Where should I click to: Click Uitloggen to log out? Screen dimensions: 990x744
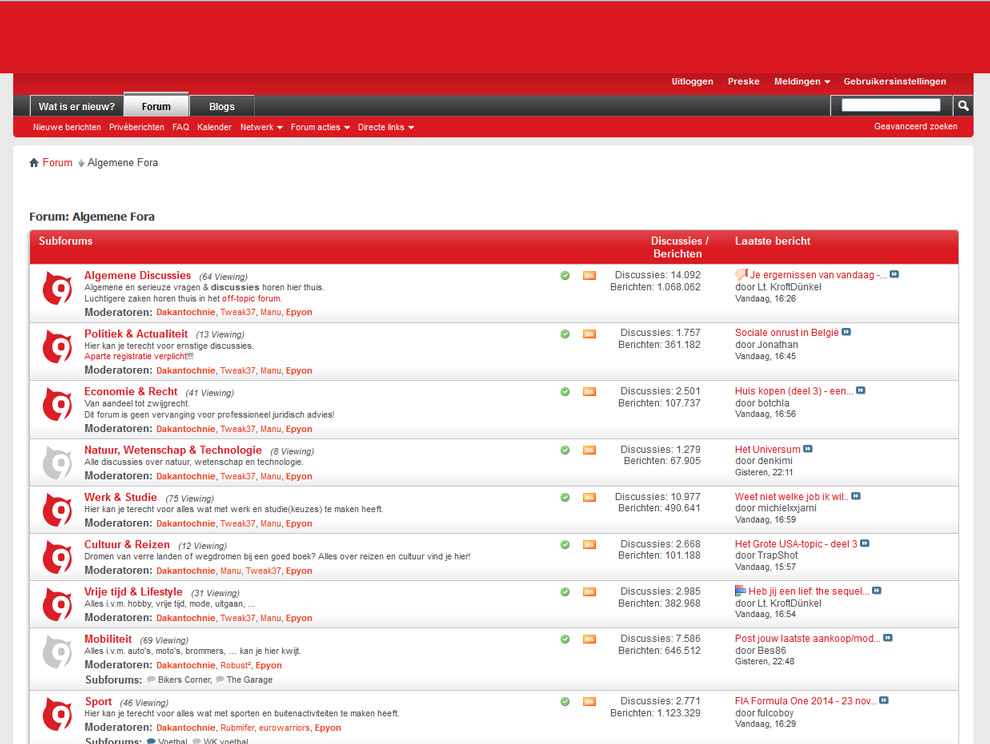[692, 81]
